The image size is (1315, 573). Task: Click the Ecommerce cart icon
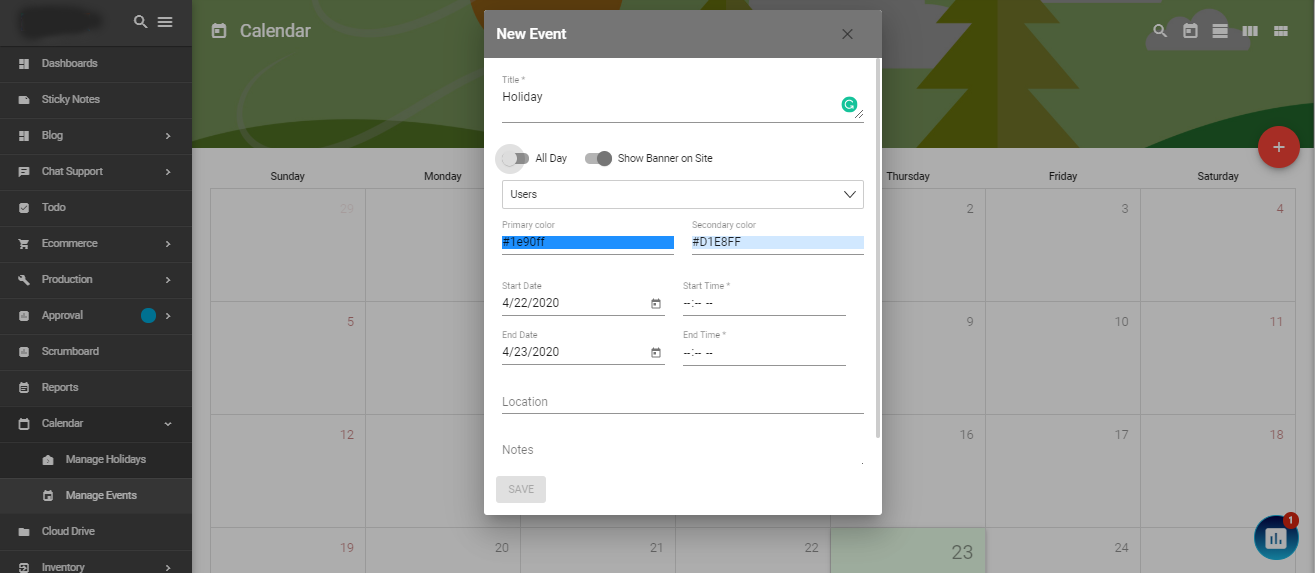pyautogui.click(x=24, y=244)
